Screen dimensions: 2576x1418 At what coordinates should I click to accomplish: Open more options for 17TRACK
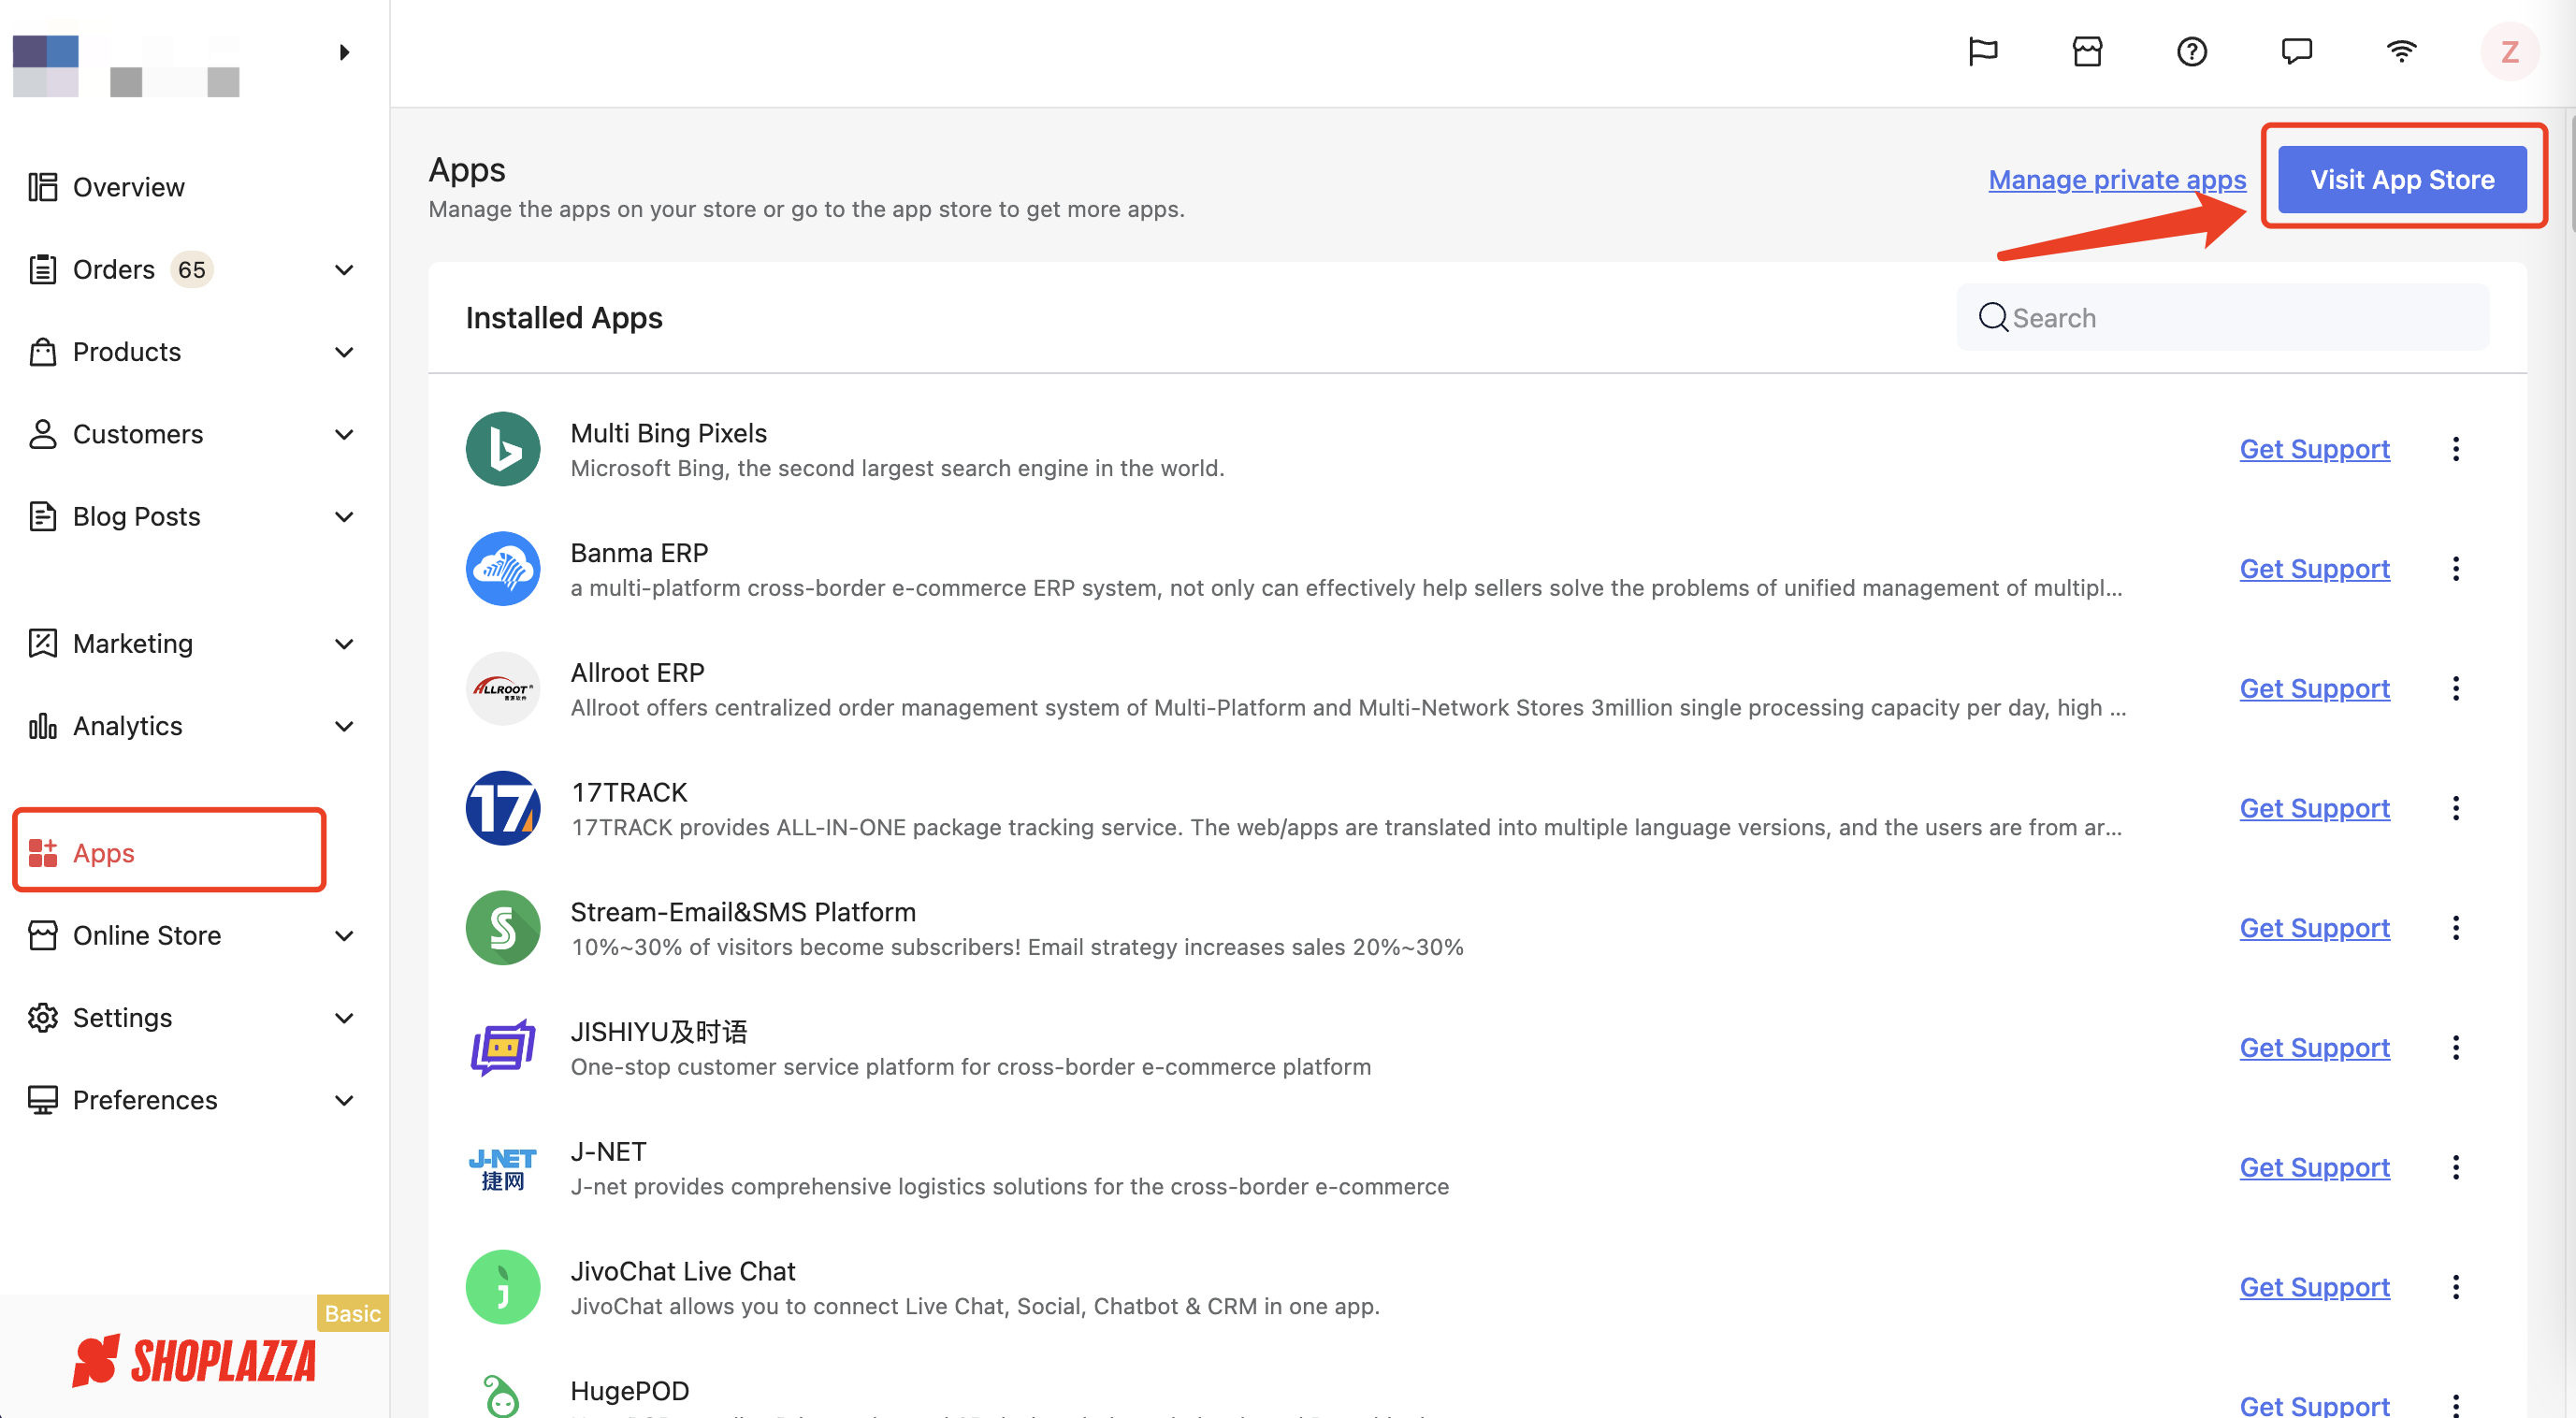click(x=2456, y=808)
